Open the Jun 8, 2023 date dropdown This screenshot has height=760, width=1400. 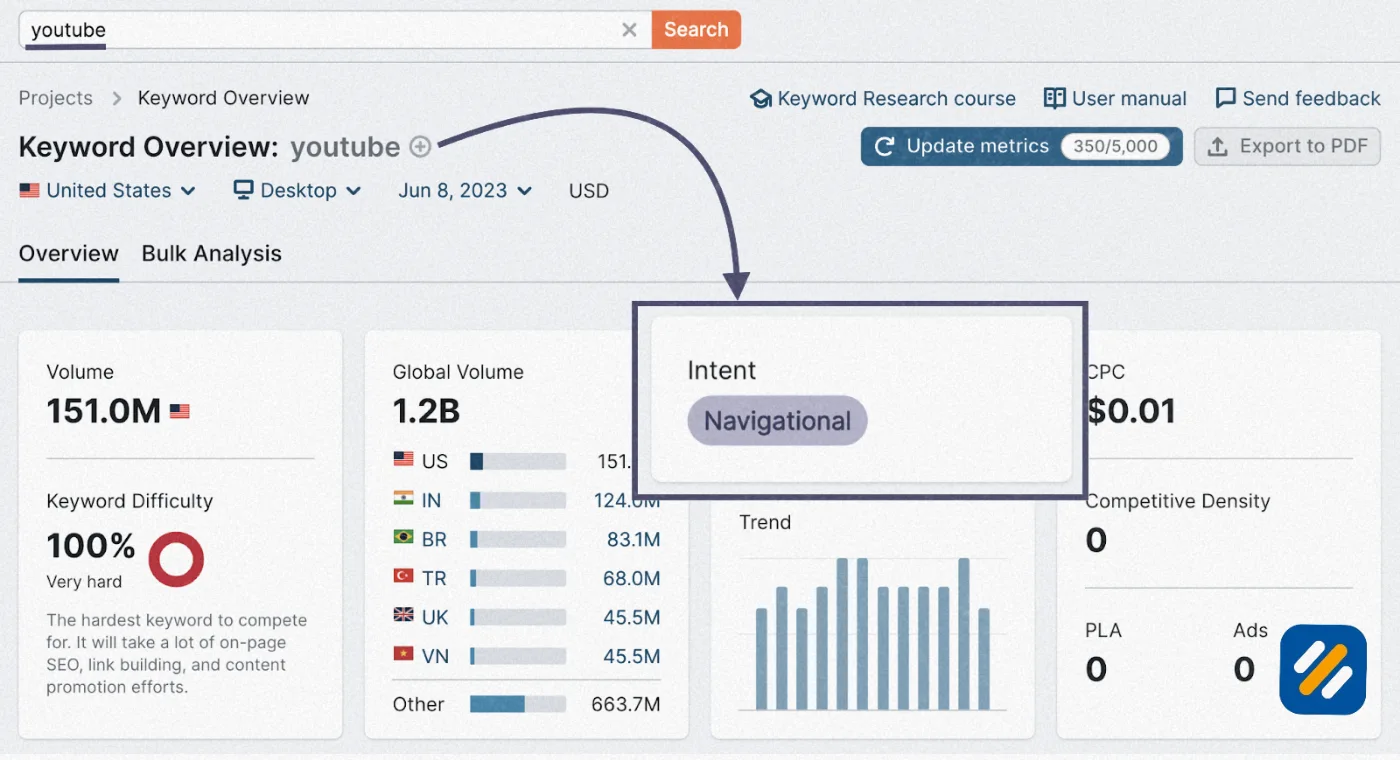point(465,190)
